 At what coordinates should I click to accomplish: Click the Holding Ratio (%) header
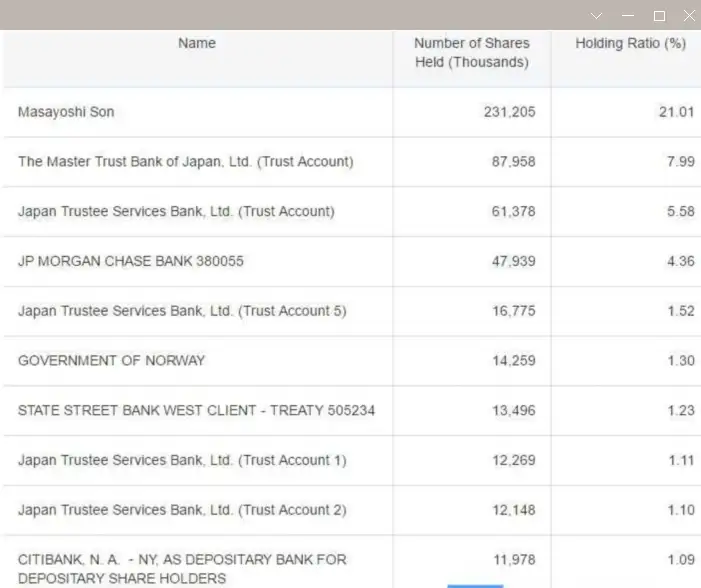[630, 43]
